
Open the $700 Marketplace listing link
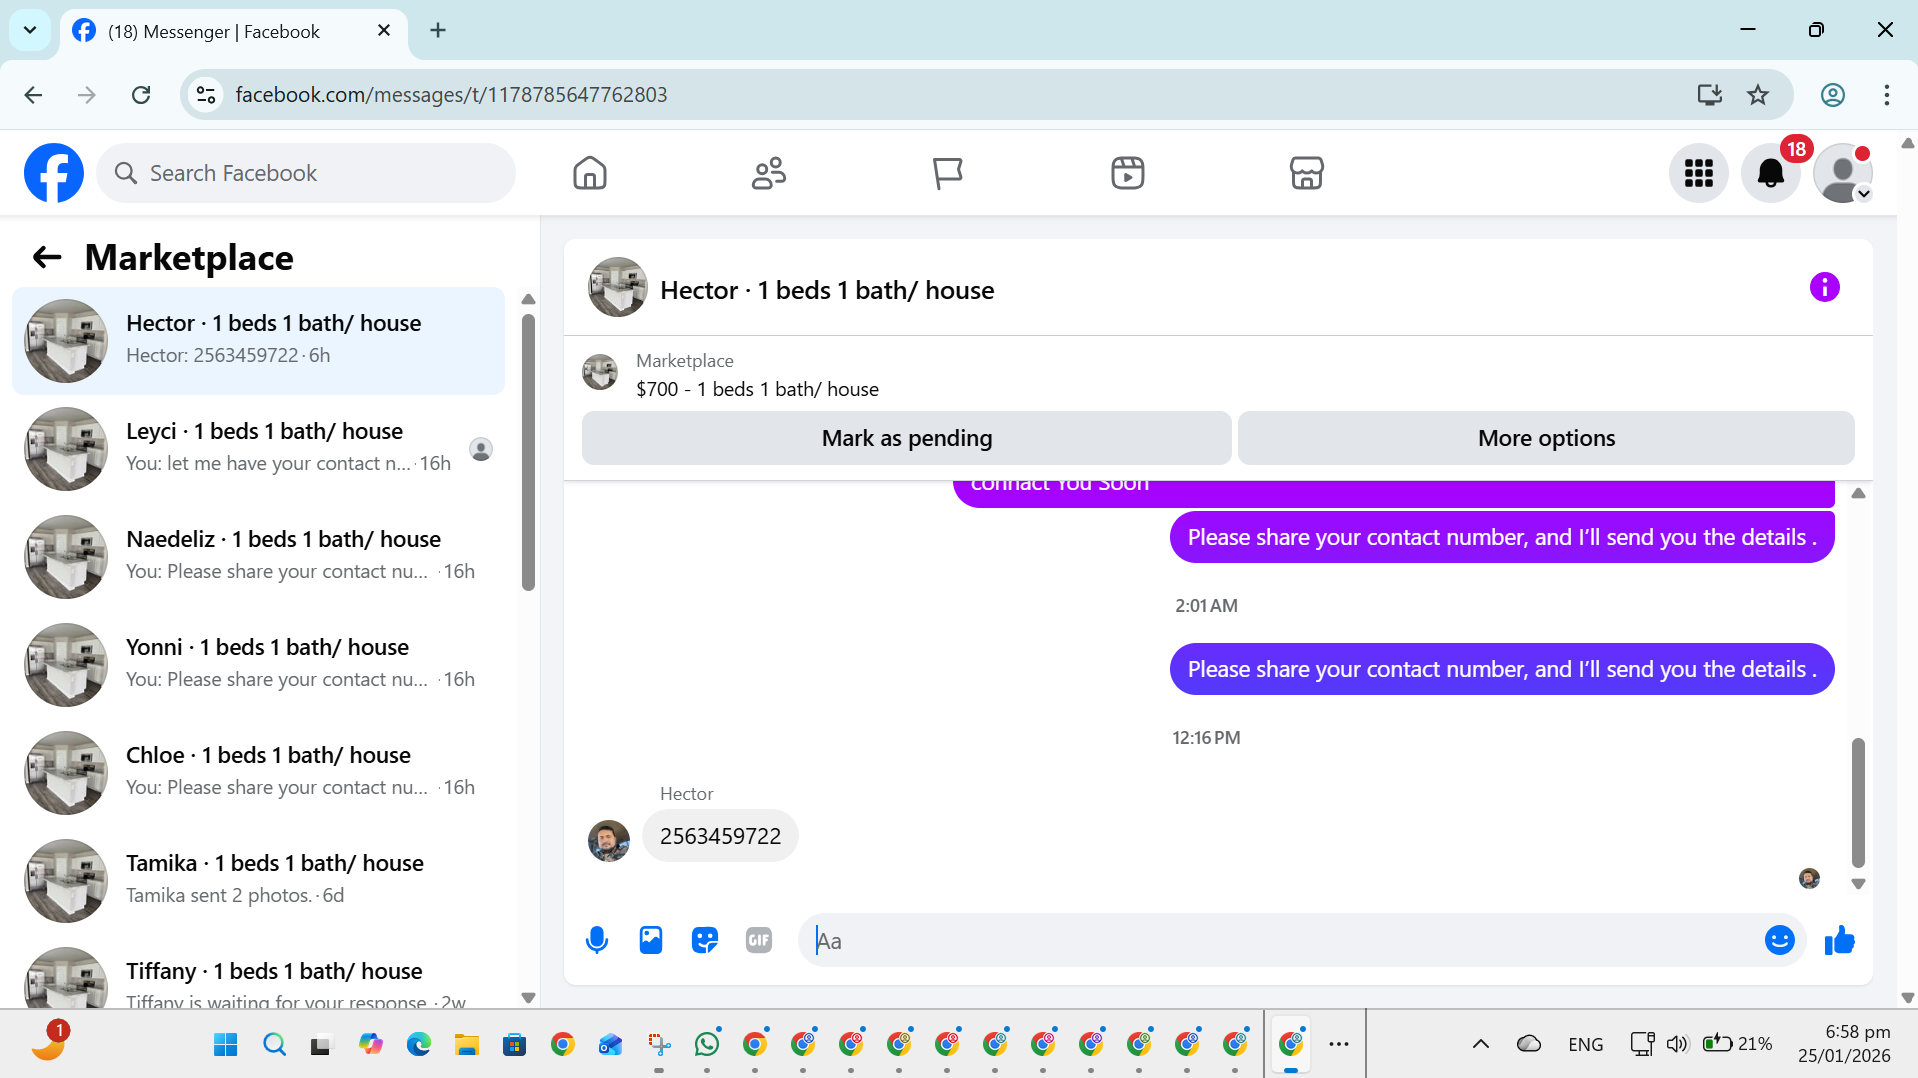pyautogui.click(x=757, y=389)
